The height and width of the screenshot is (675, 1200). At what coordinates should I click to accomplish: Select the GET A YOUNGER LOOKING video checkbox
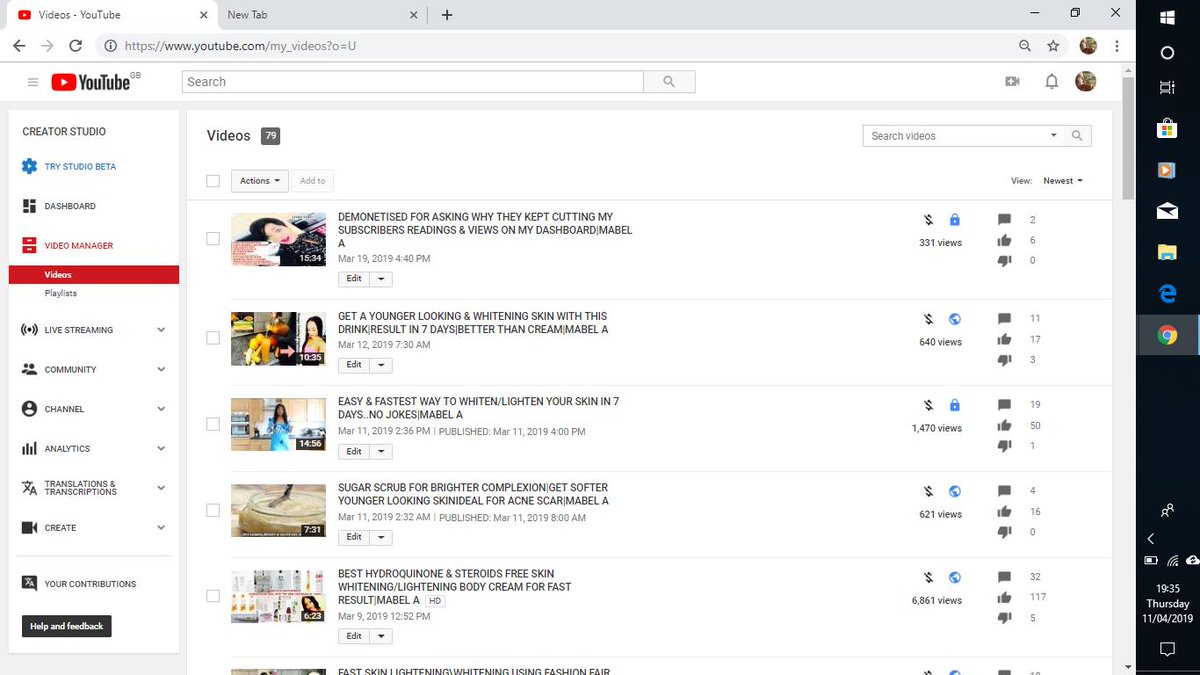pos(213,338)
